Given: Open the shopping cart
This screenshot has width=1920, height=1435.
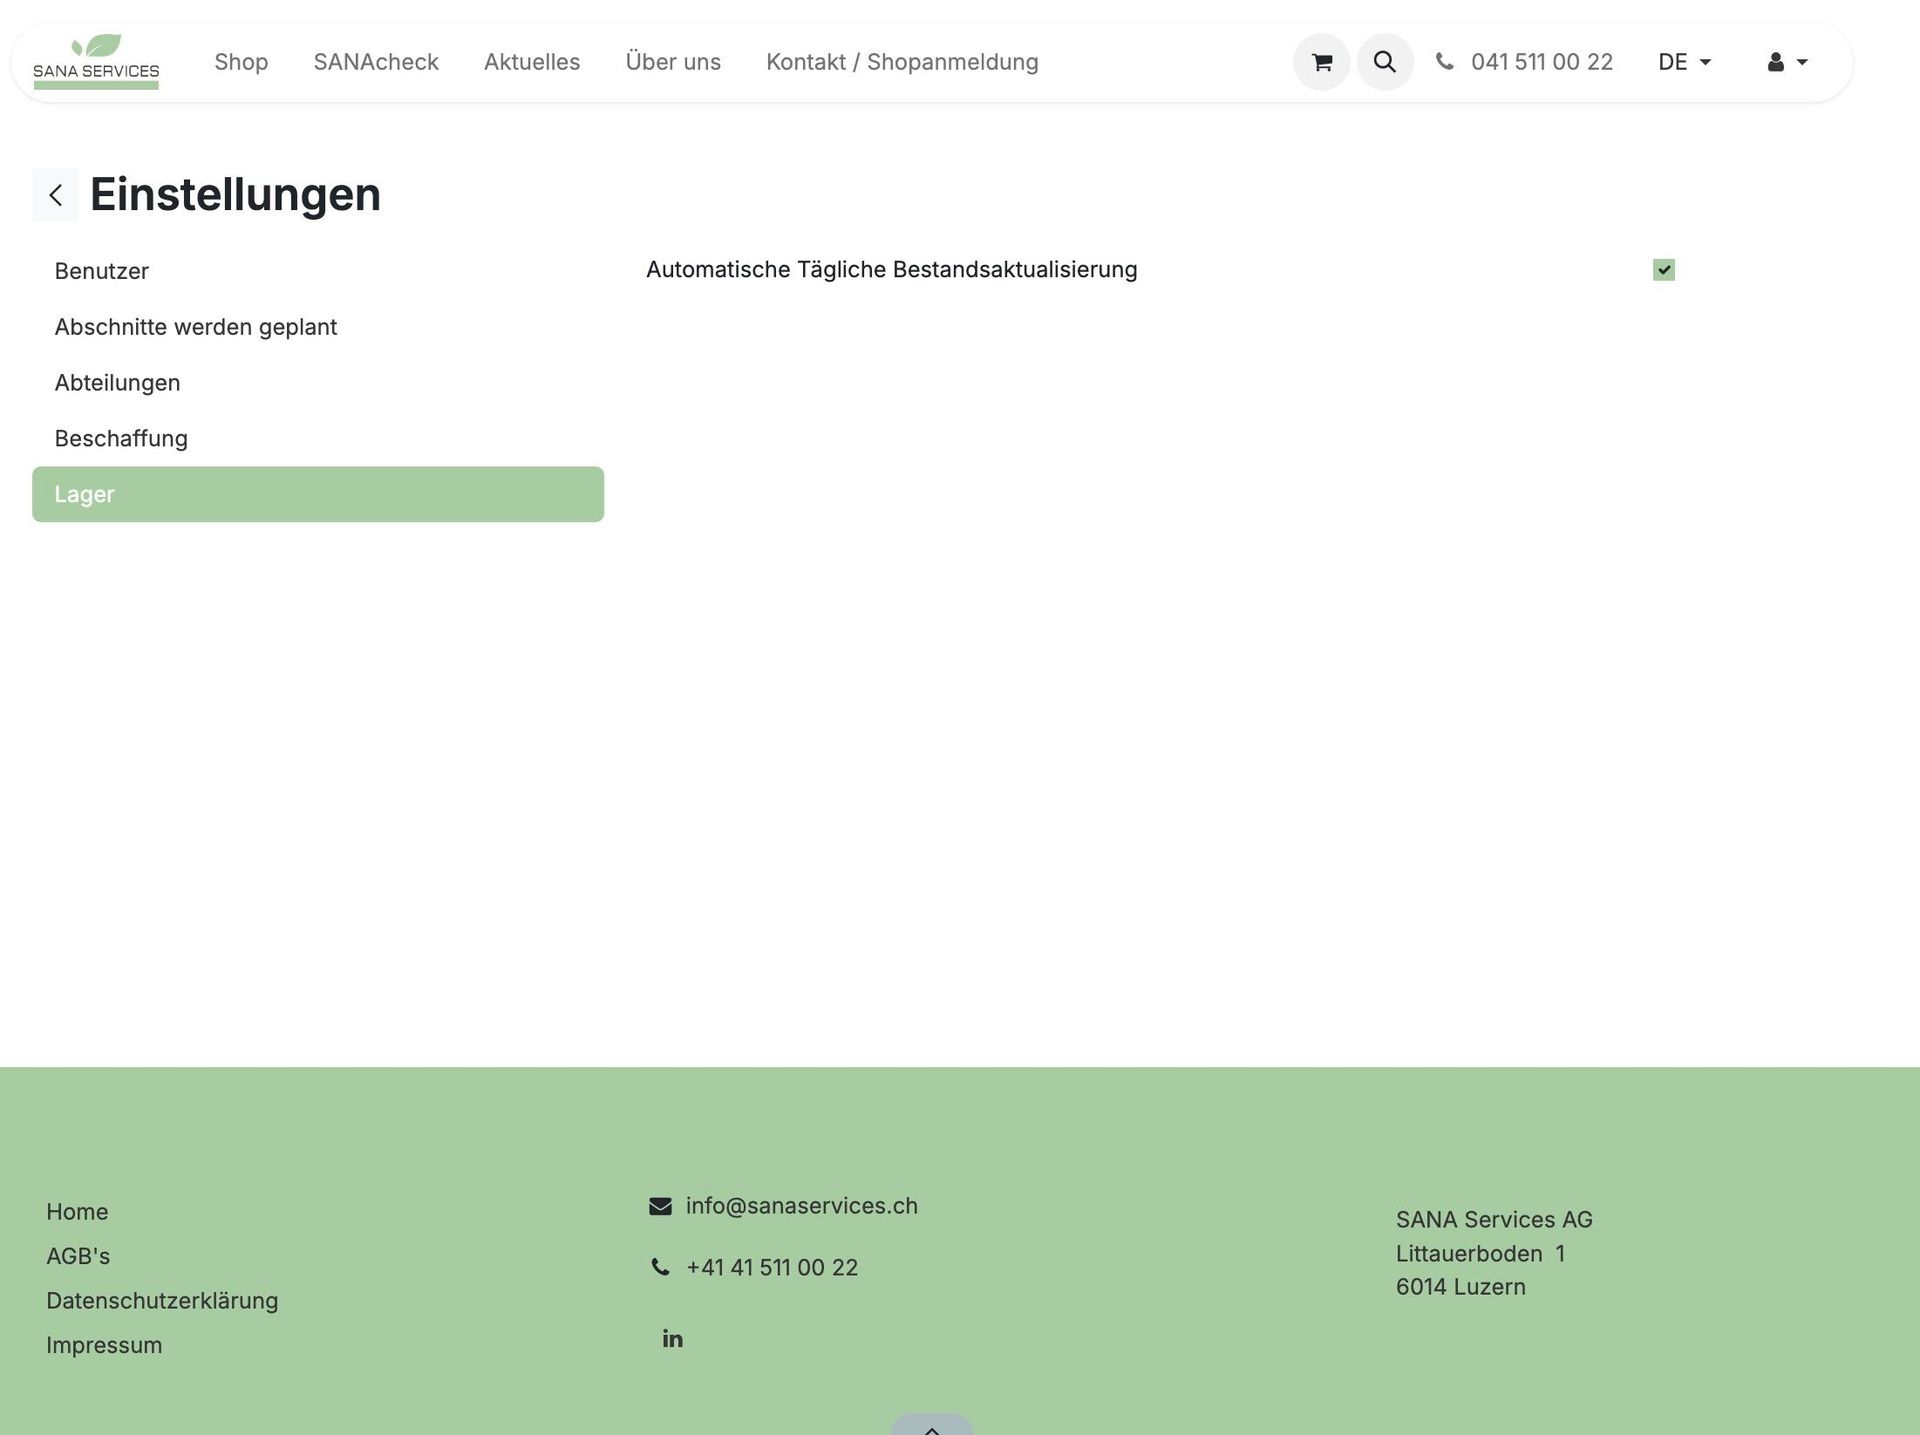Looking at the screenshot, I should coord(1321,62).
